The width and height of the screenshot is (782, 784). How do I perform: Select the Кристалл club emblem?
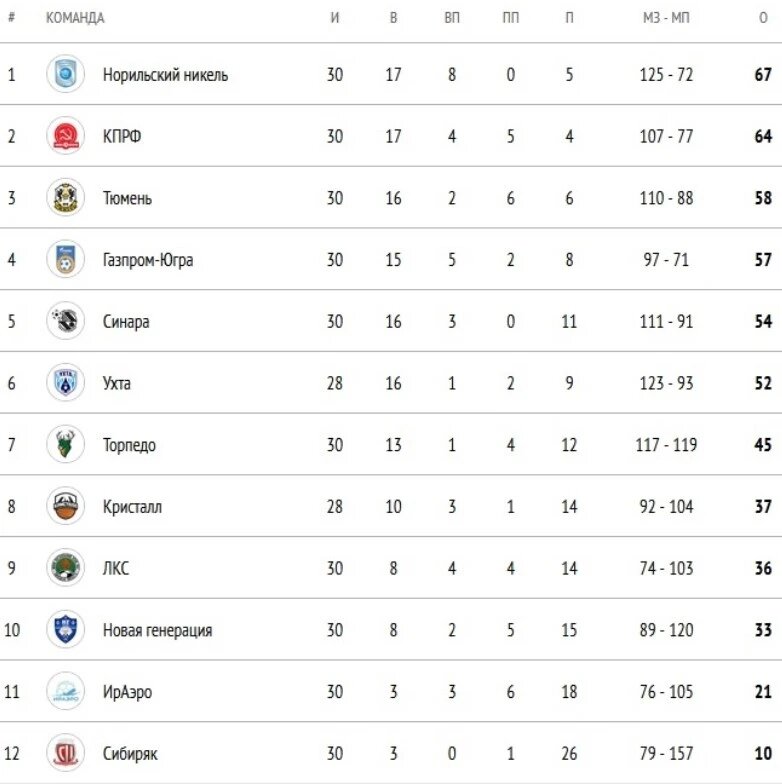[x=66, y=506]
